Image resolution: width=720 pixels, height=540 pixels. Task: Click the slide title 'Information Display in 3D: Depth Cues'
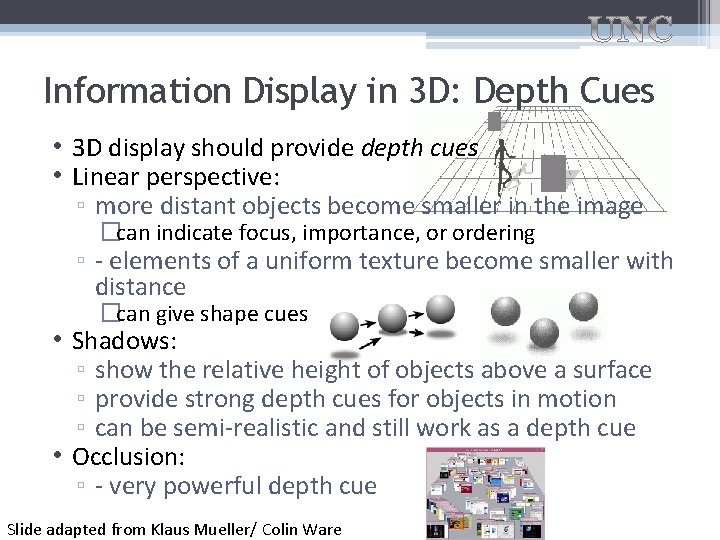(349, 90)
